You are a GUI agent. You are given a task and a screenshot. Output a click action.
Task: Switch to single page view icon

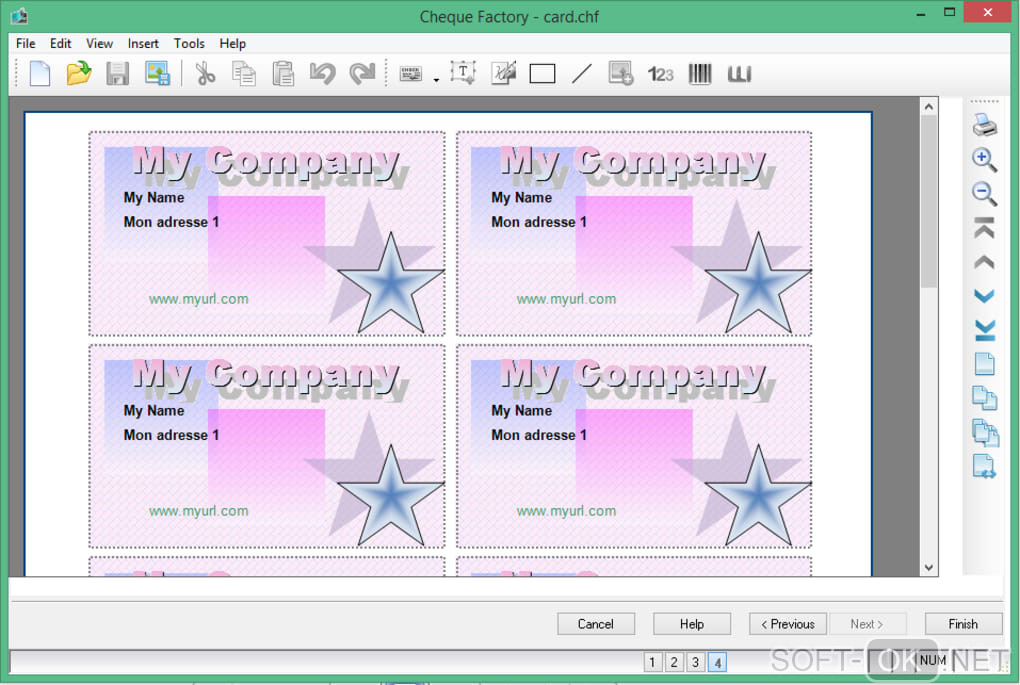(x=984, y=364)
